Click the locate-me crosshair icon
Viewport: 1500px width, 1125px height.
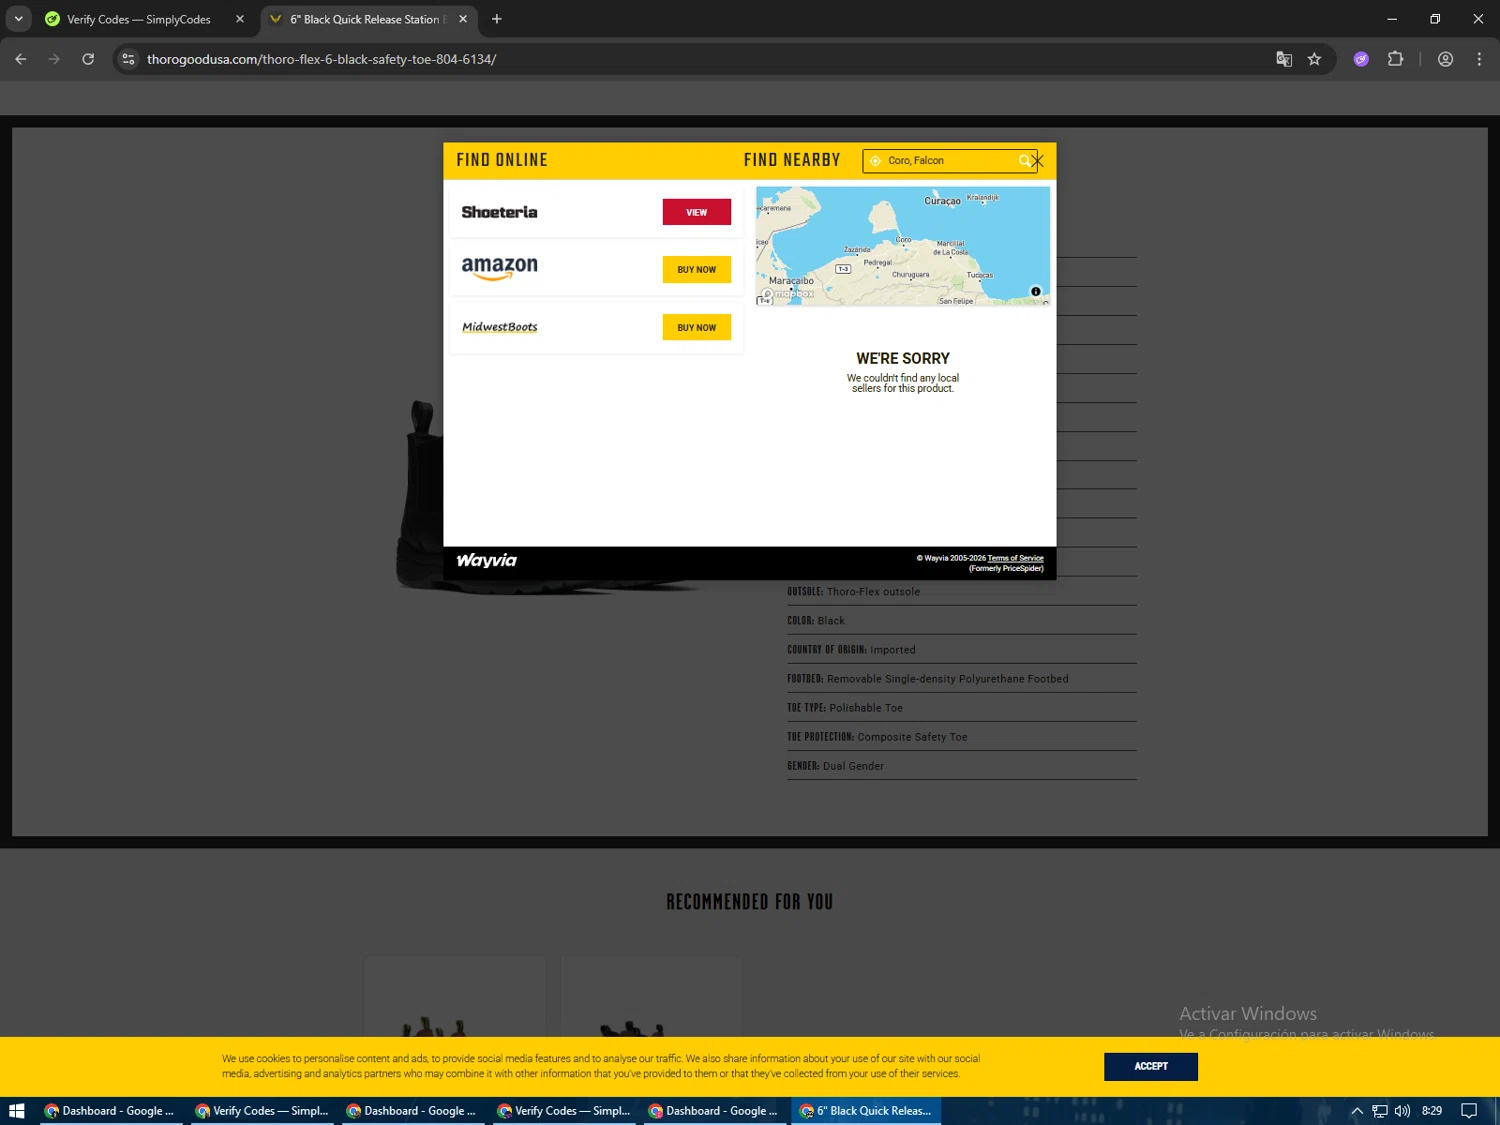pyautogui.click(x=875, y=161)
